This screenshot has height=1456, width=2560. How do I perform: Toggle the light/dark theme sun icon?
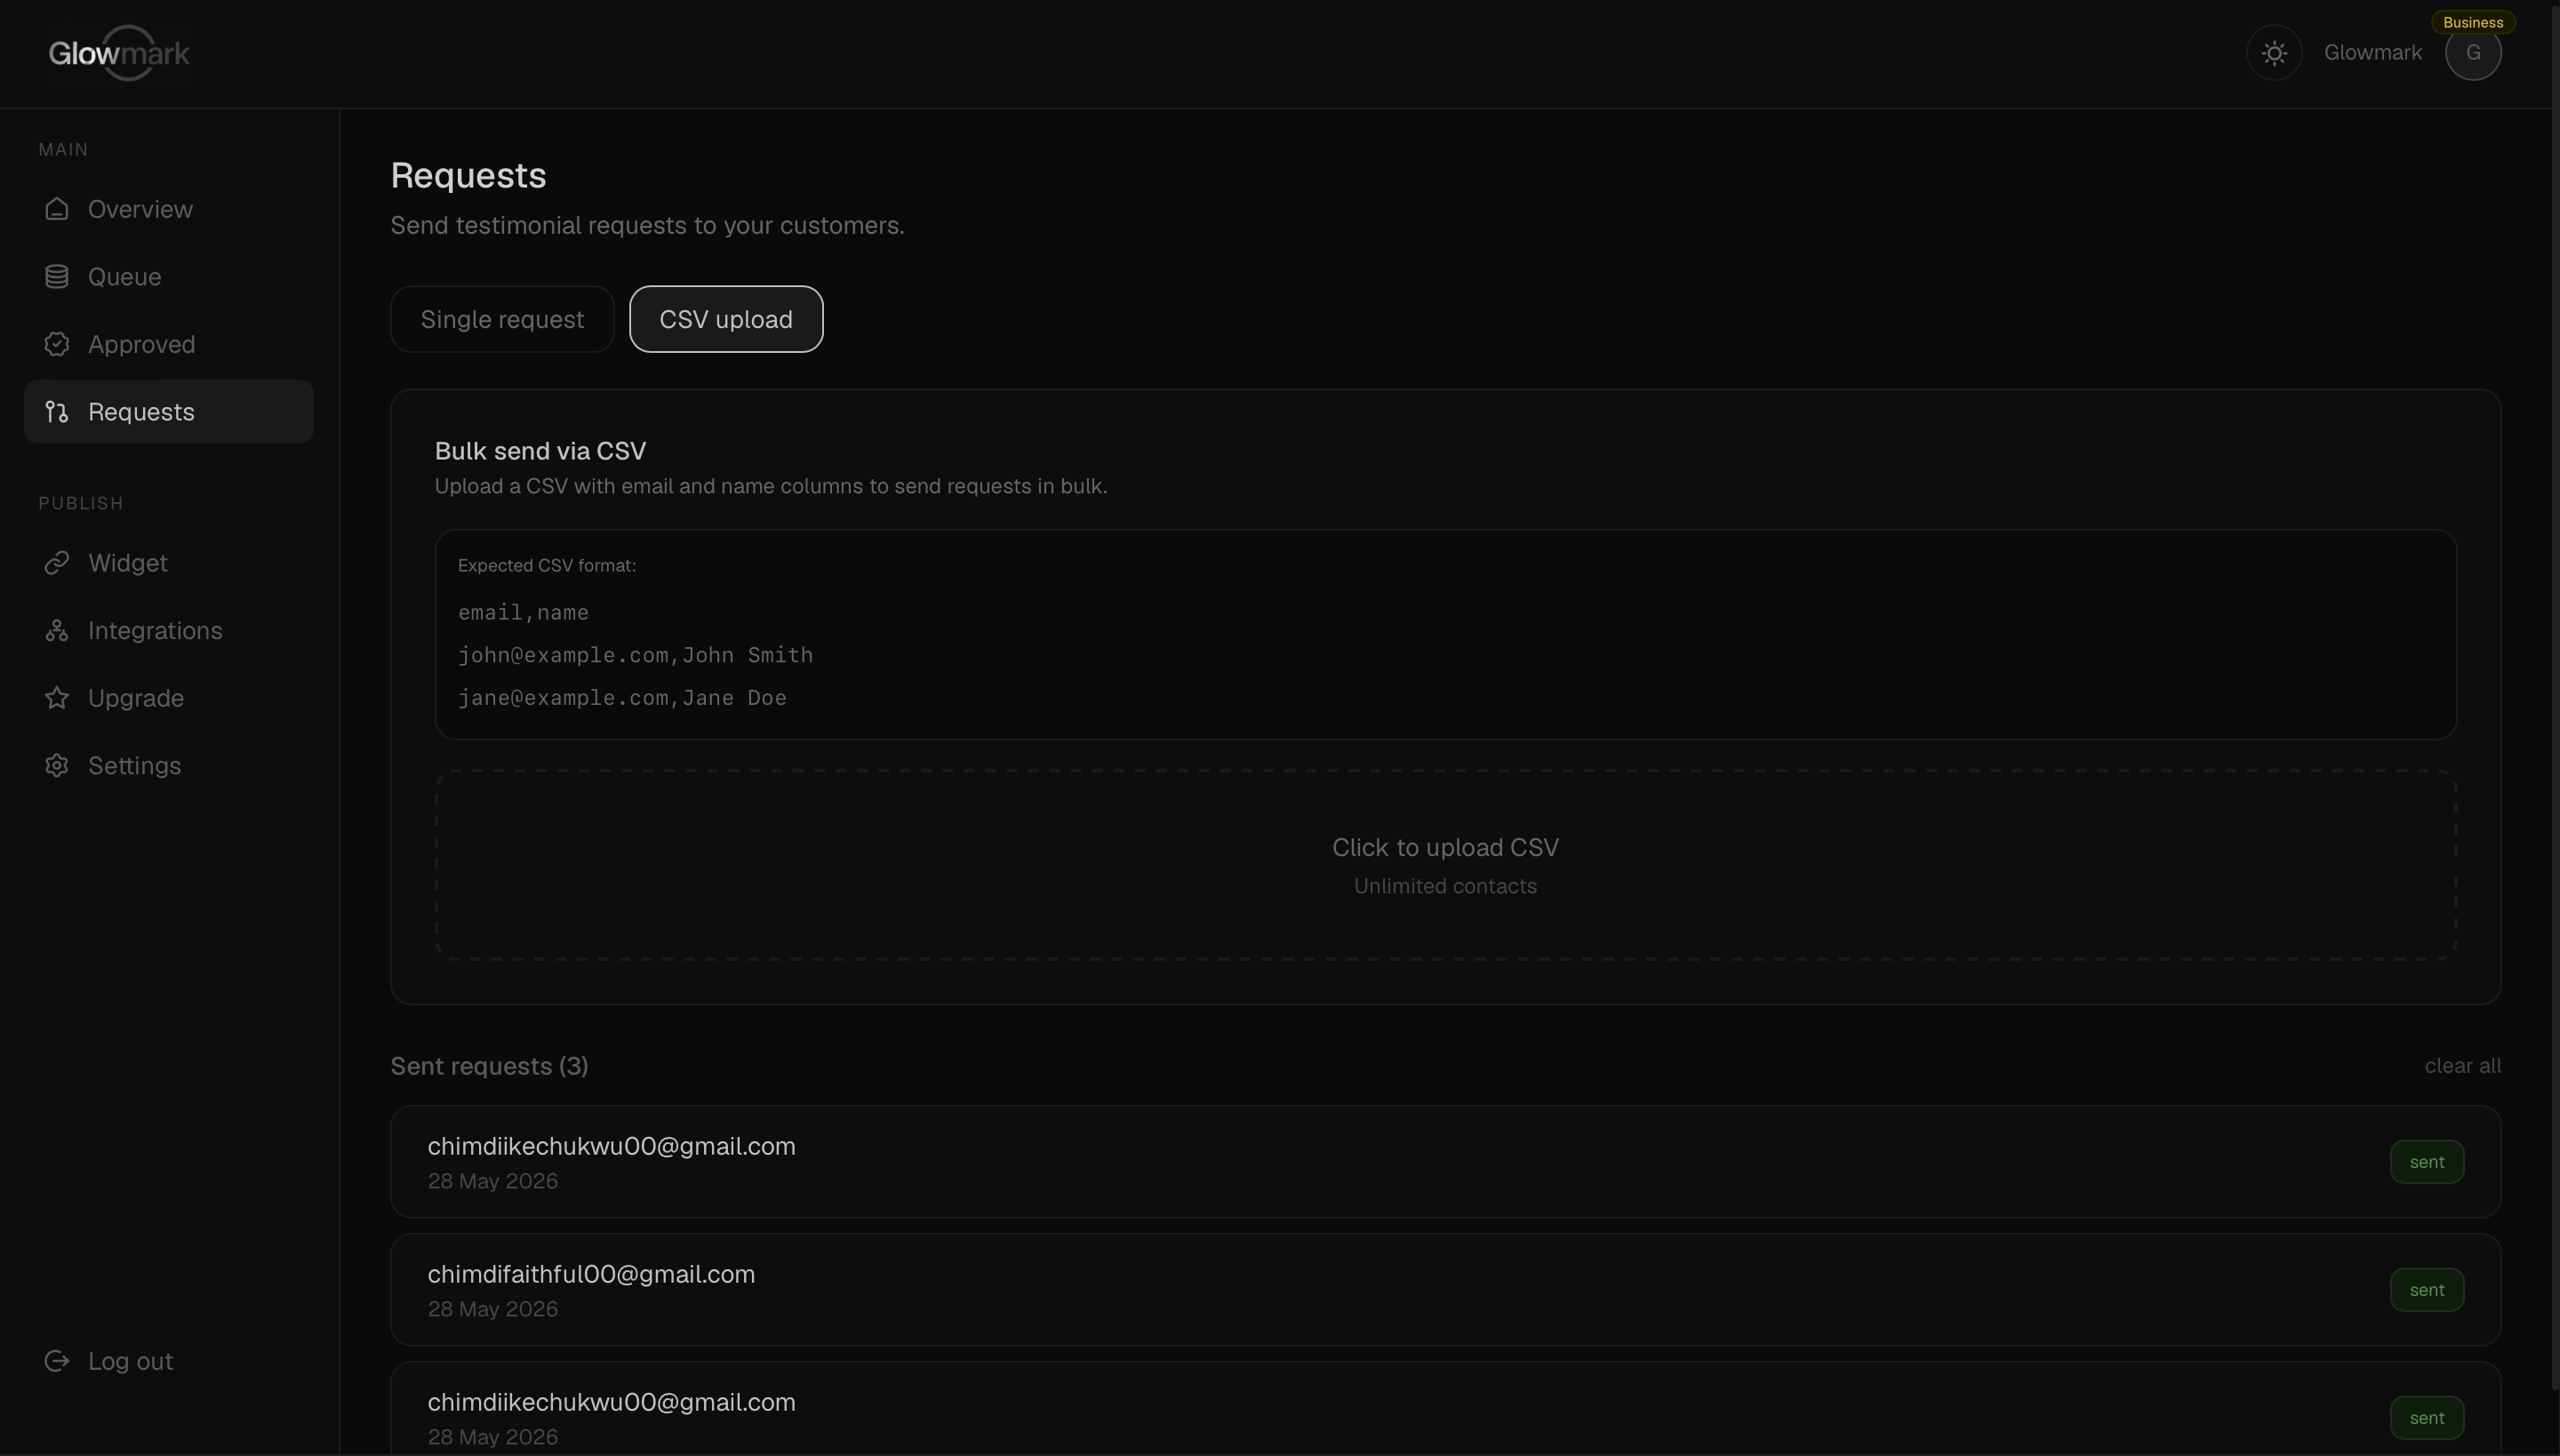pos(2274,53)
